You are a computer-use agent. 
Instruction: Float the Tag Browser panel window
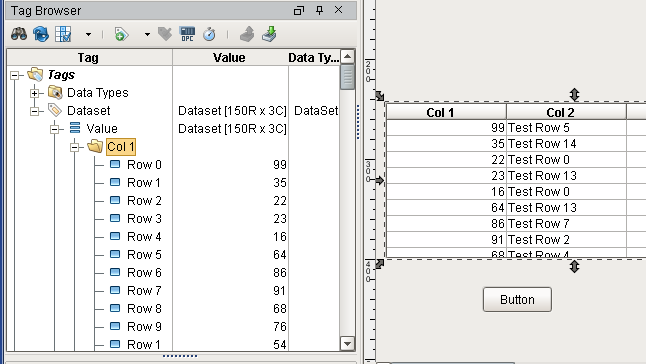299,10
